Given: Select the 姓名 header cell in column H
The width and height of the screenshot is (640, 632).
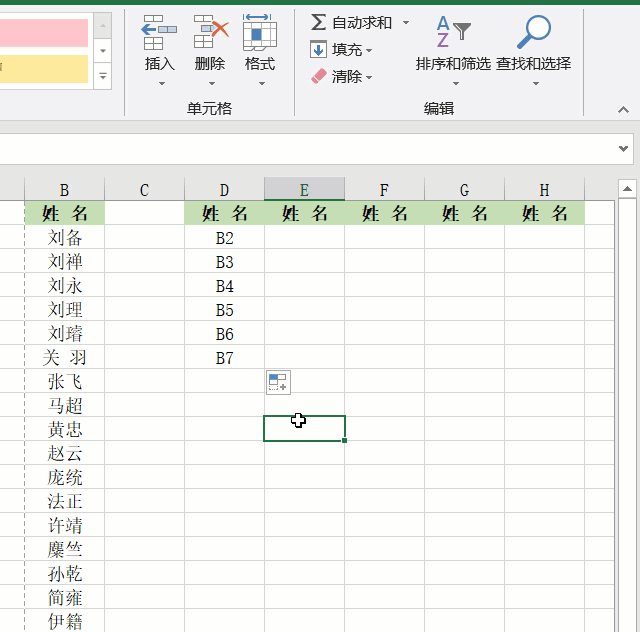Looking at the screenshot, I should pos(544,213).
